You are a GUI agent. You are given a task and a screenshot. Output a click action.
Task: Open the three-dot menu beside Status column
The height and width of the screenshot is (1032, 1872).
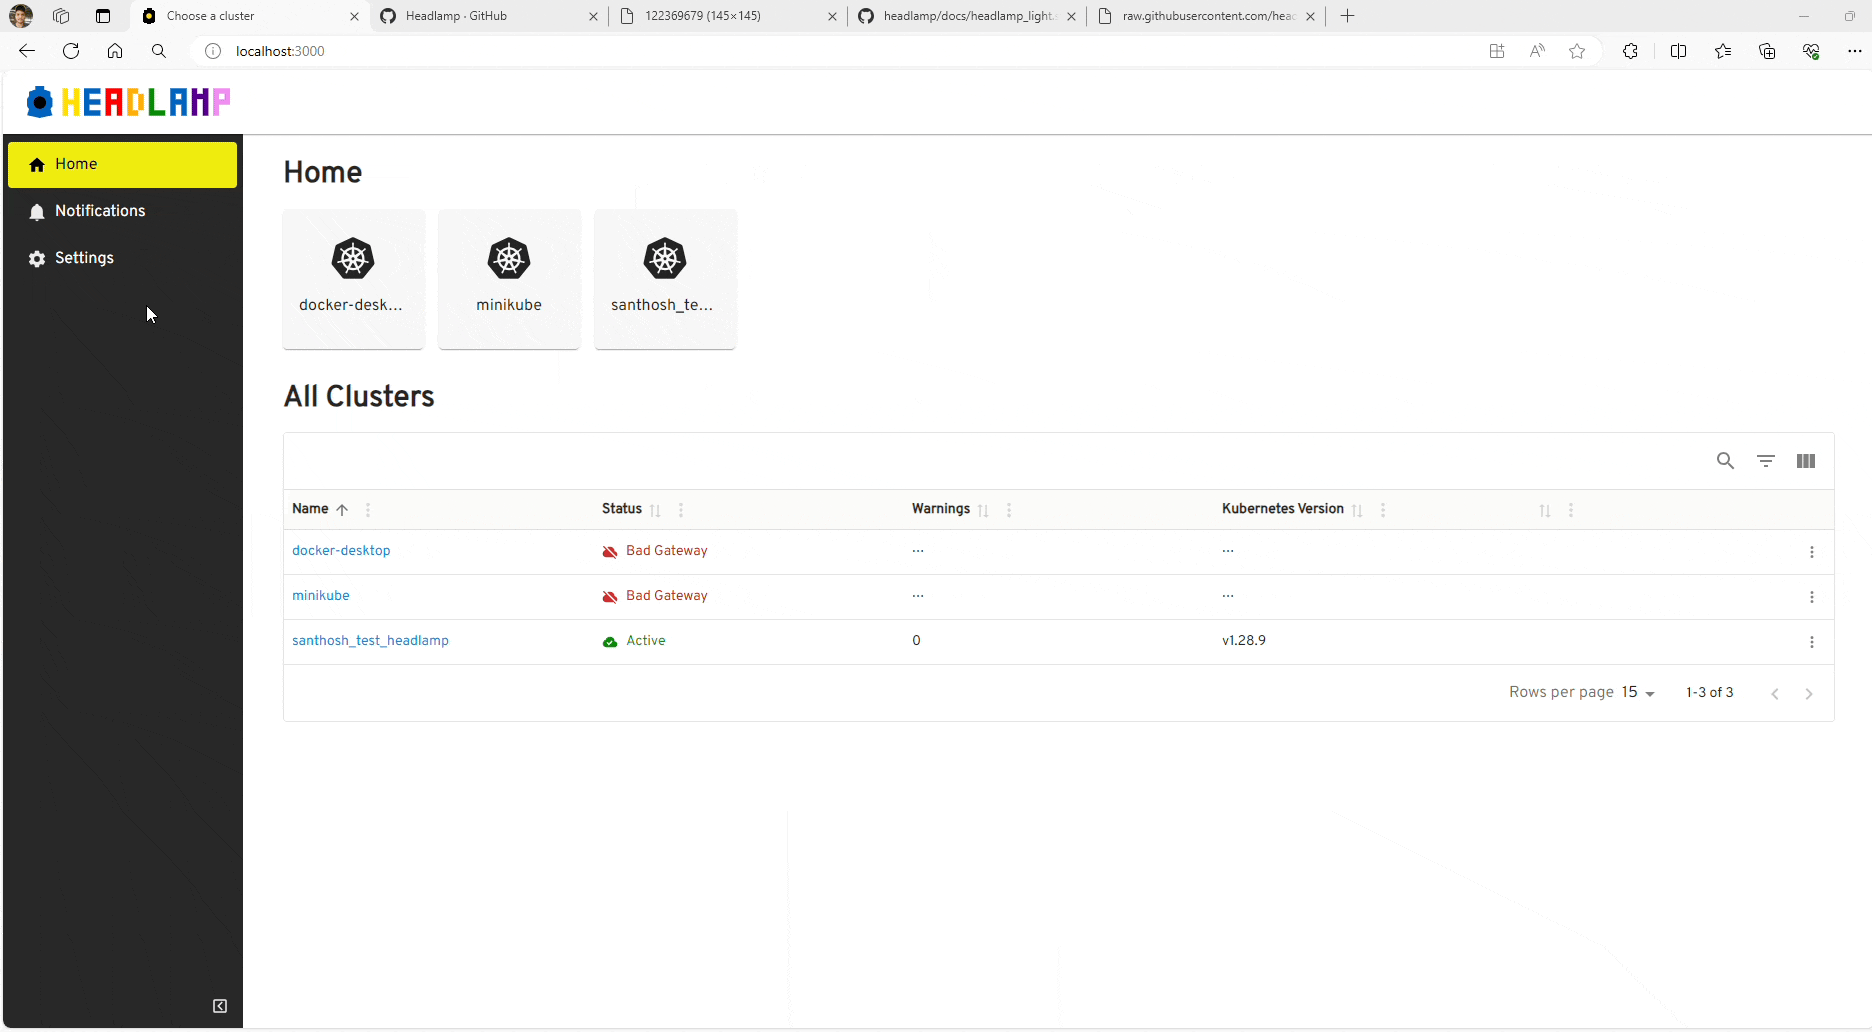coord(680,510)
